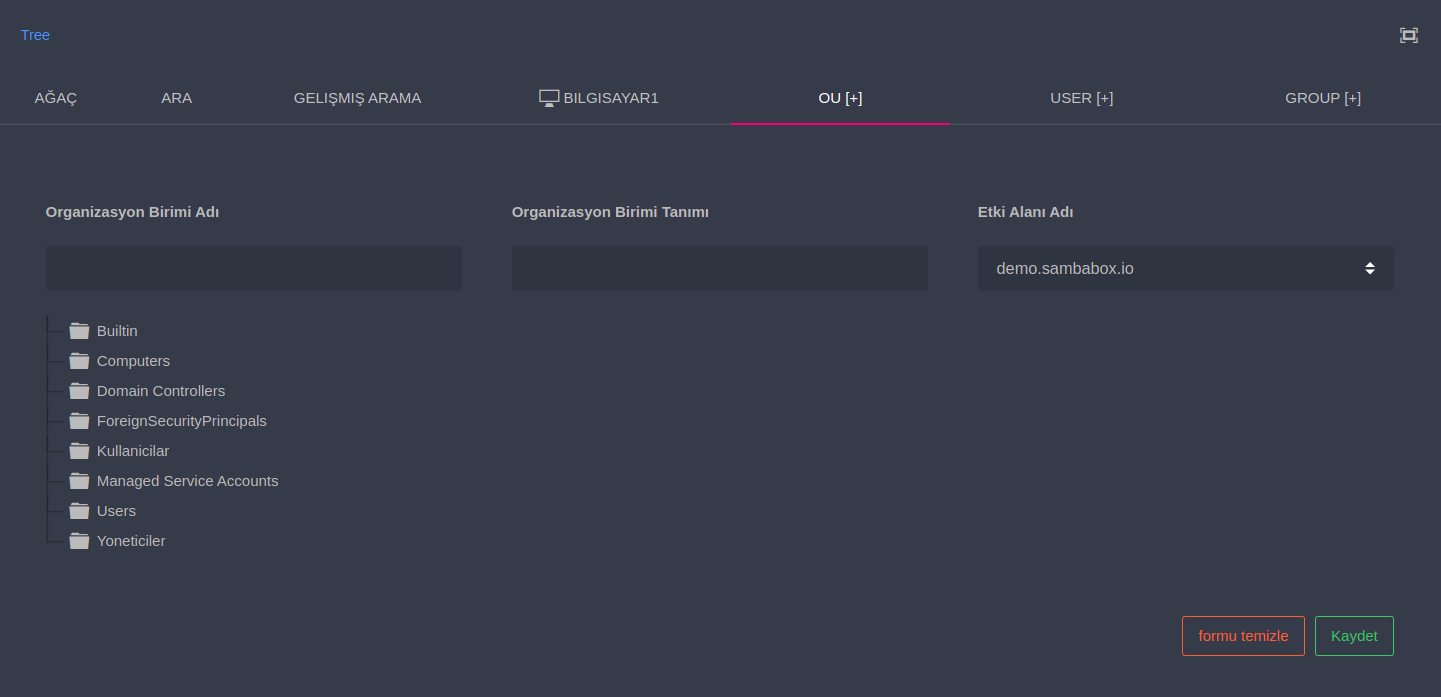This screenshot has height=697, width=1441.
Task: Click the Yoneticiler folder icon
Action: (x=79, y=541)
